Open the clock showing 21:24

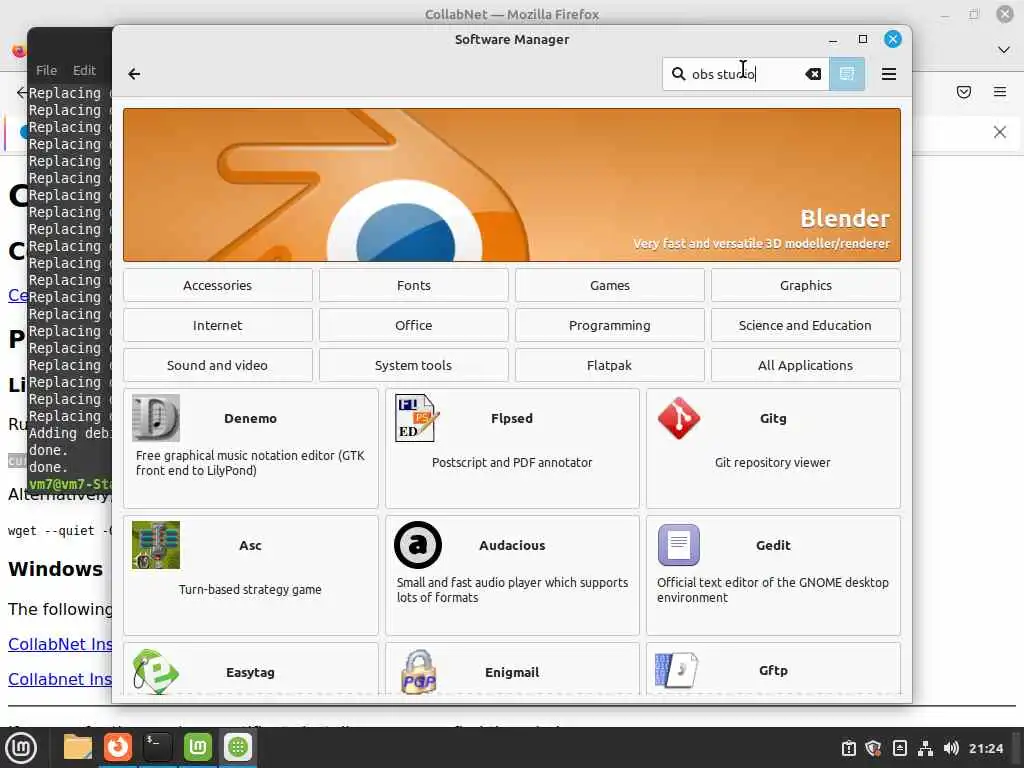pos(985,748)
